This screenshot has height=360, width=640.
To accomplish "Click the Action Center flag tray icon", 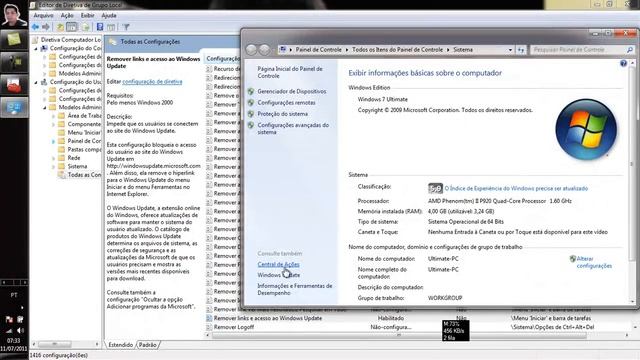I will point(9,320).
